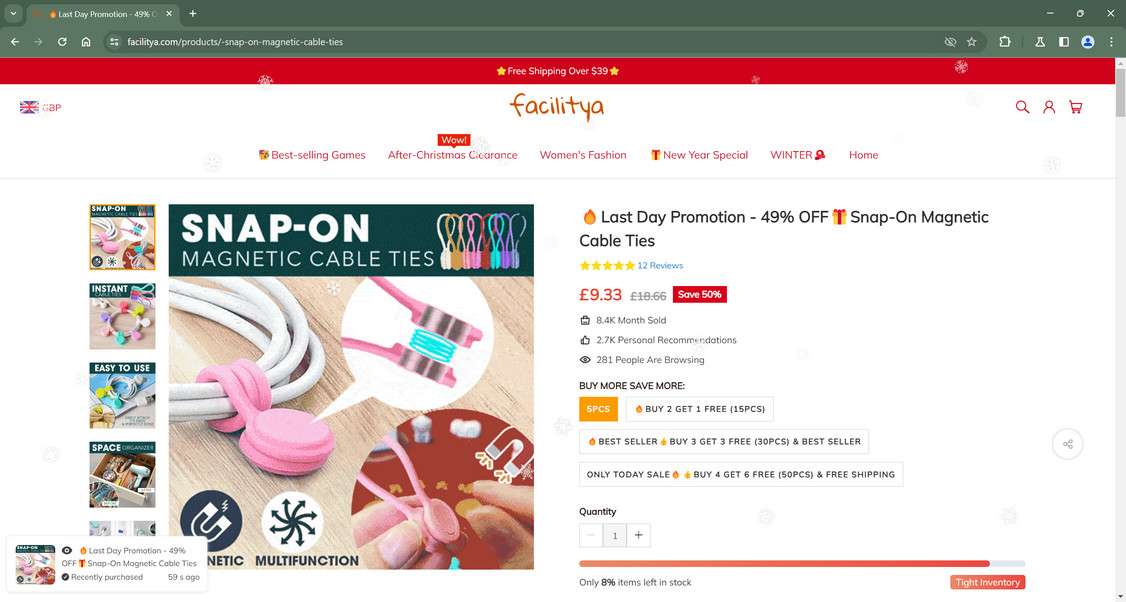Select the Buy 2 Get 1 Free (15PCS) option
The image size is (1126, 602).
(699, 409)
